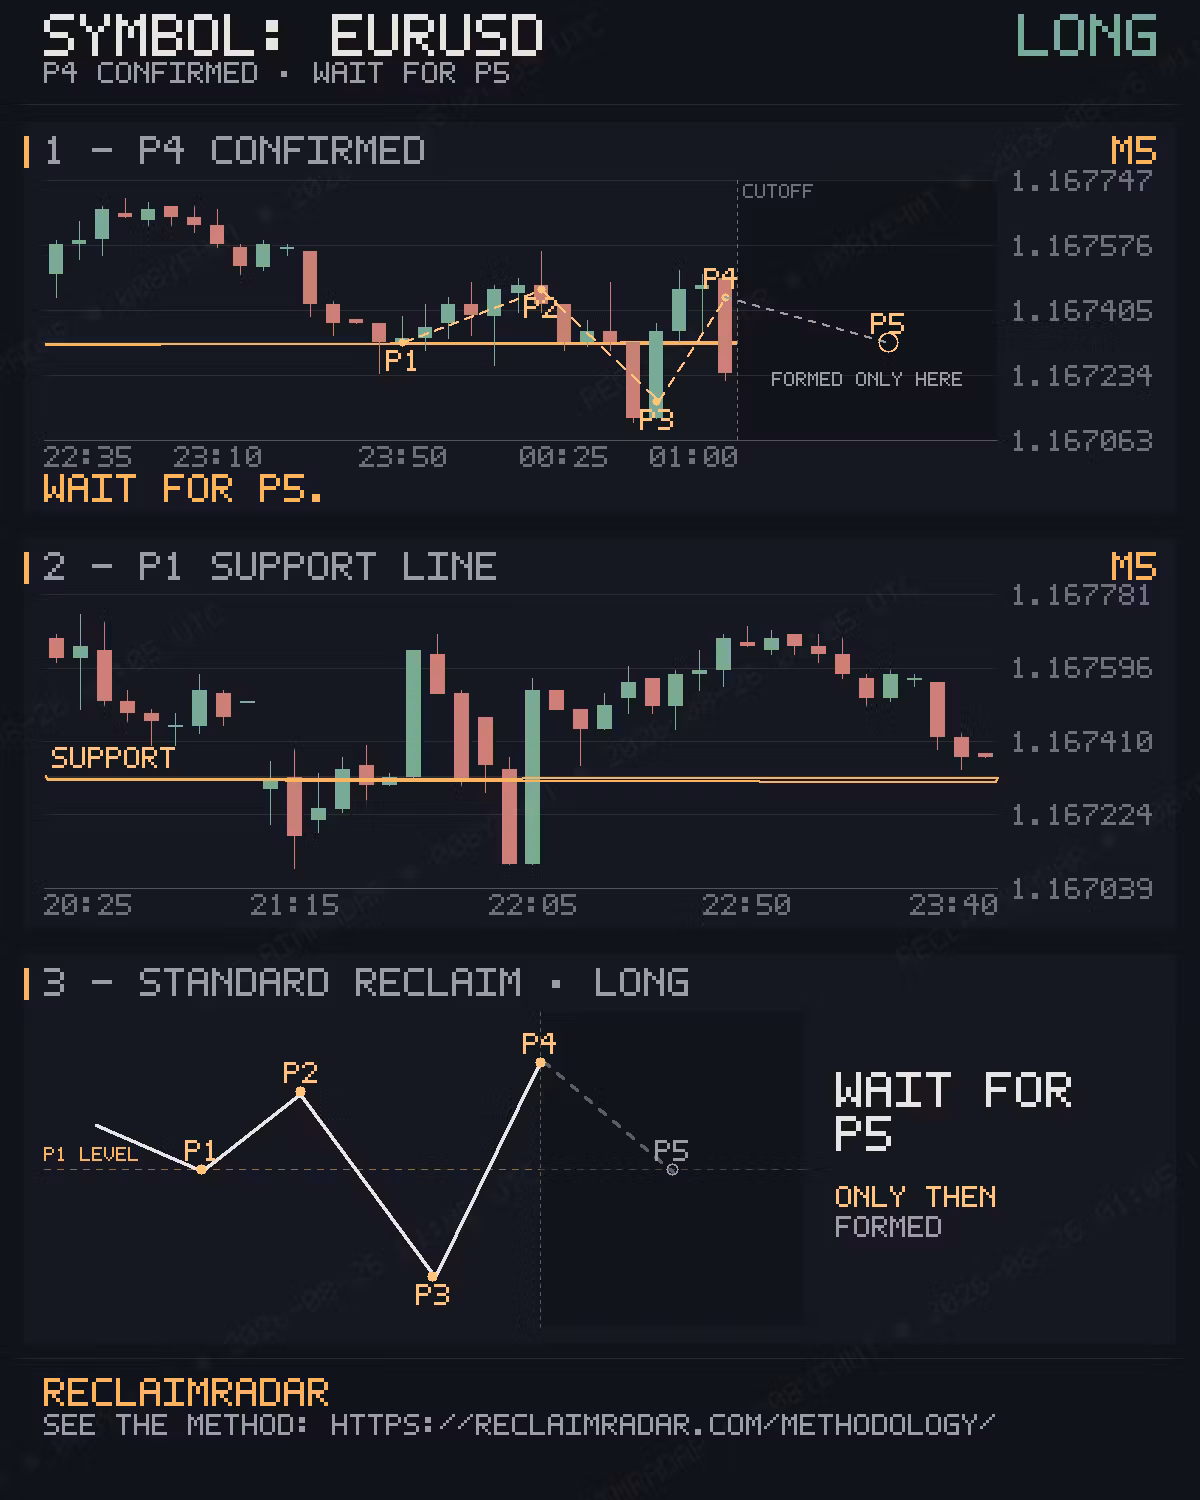Click the P1 dot on the P1 level line
1200x1500 pixels.
click(x=201, y=1169)
